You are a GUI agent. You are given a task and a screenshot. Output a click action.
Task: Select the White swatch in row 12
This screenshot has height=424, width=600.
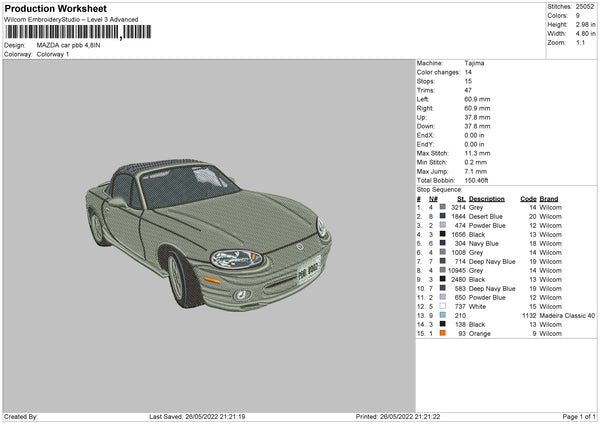point(442,306)
